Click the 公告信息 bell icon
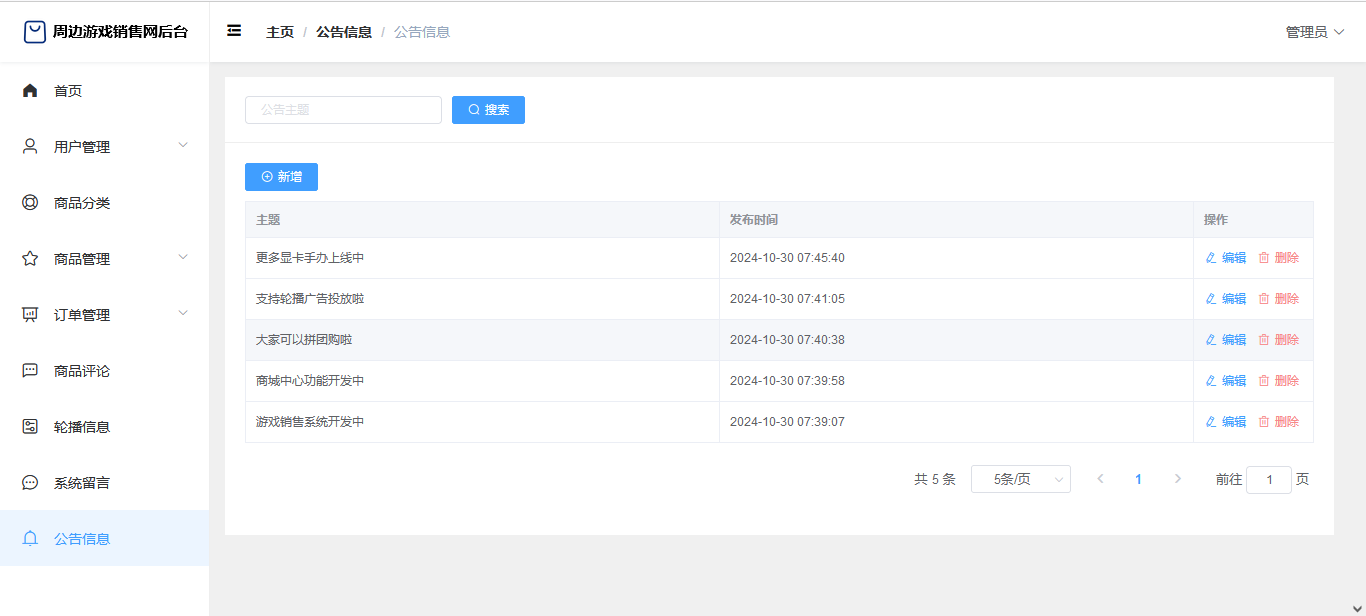 pos(30,539)
